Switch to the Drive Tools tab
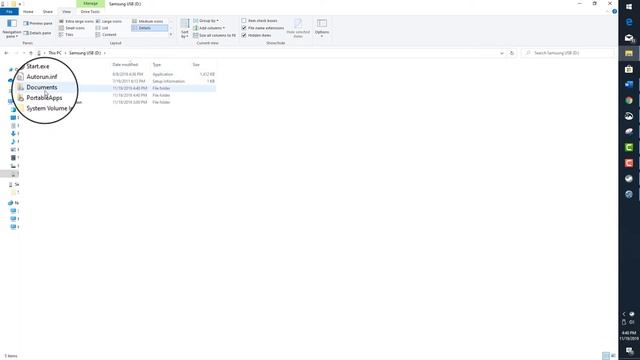Screen dimensions: 640x360 click(90, 11)
